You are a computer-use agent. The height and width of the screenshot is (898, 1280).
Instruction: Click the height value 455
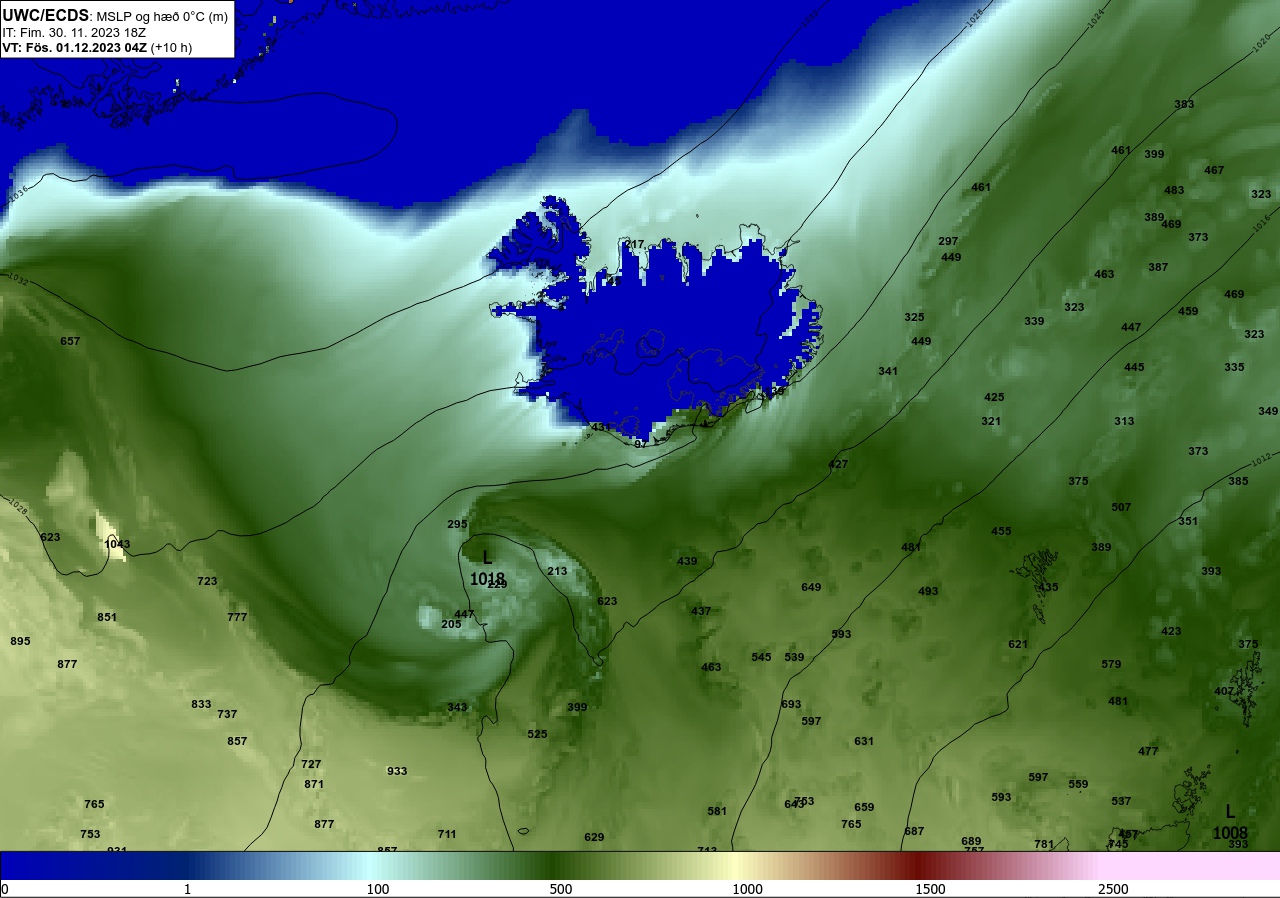(1001, 531)
